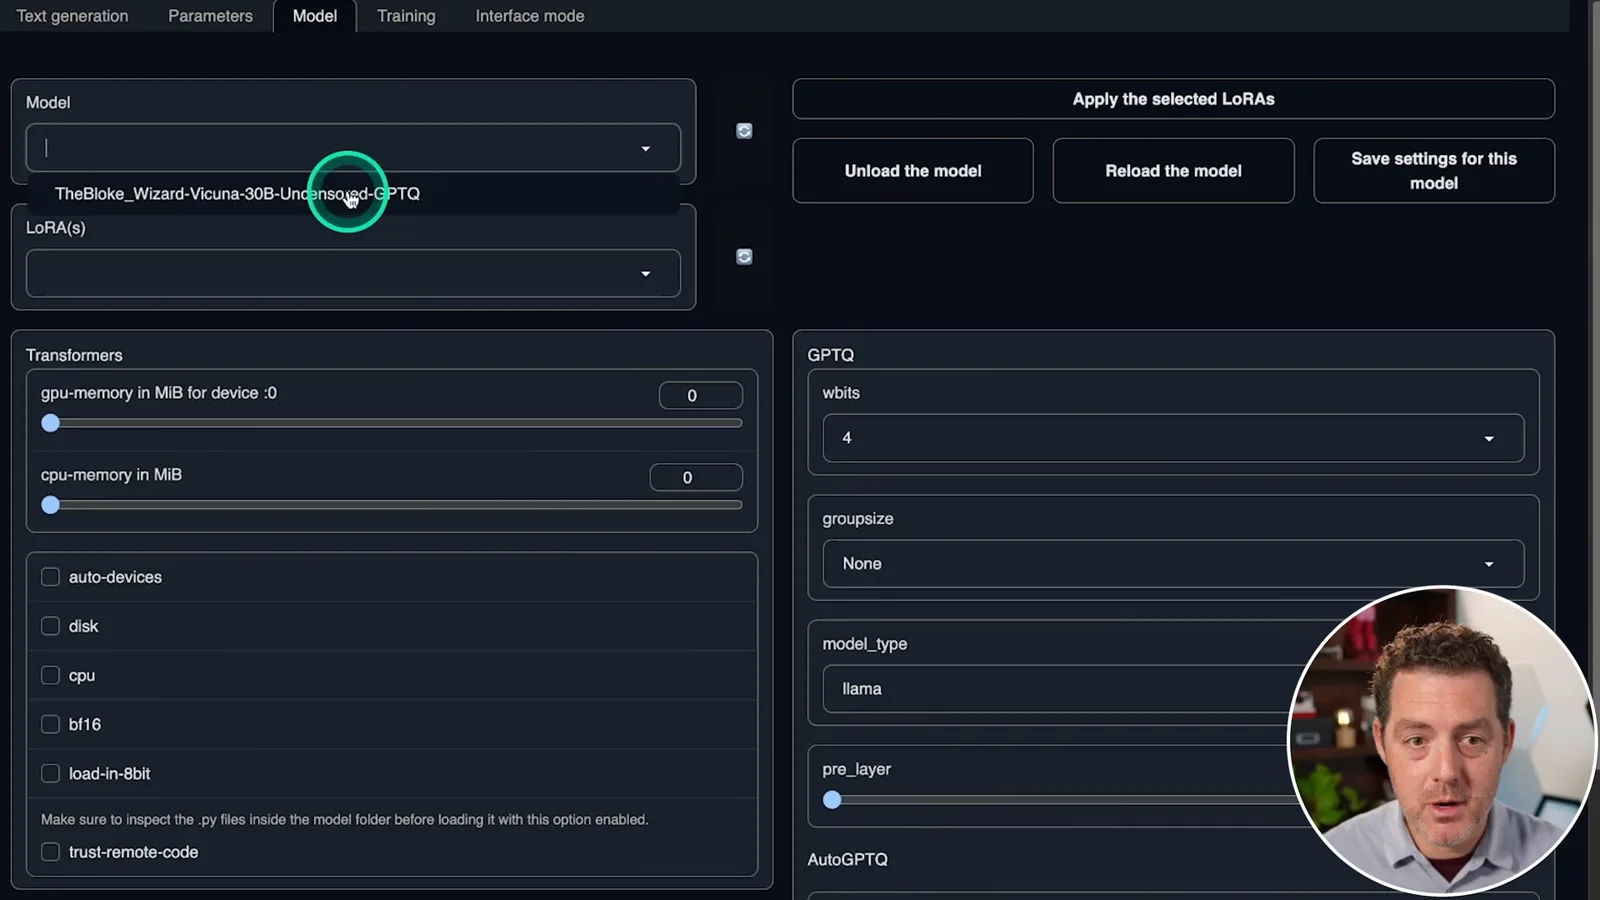Open the groupsize dropdown
Screen dimensions: 1600x900
coord(1173,564)
